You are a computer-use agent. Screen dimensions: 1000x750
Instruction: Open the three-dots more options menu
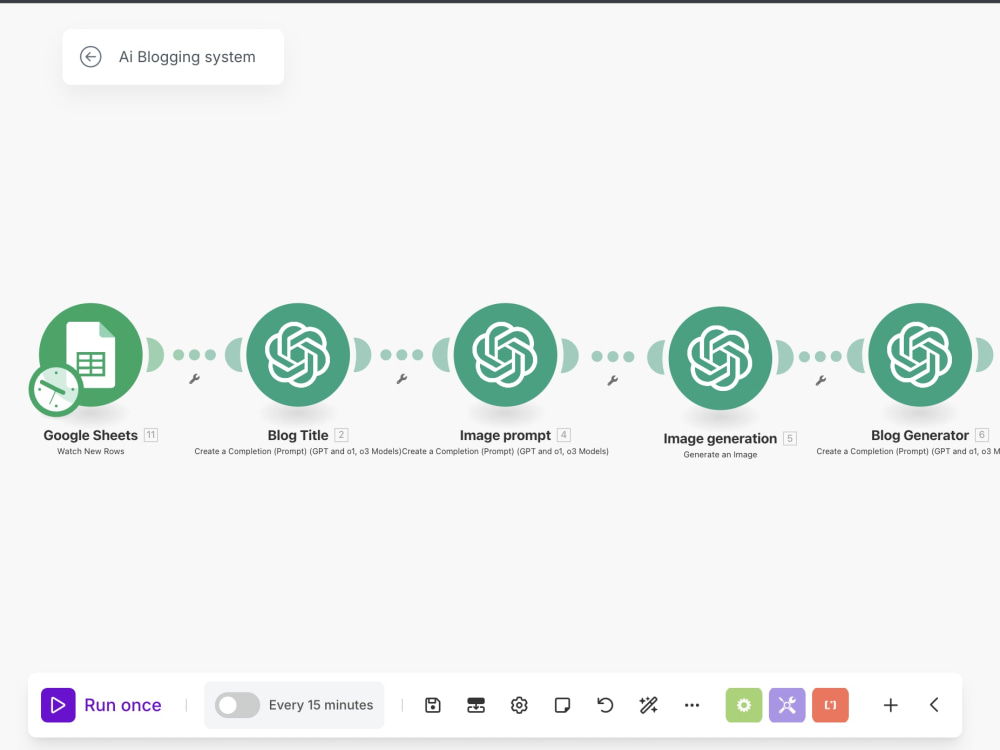692,705
